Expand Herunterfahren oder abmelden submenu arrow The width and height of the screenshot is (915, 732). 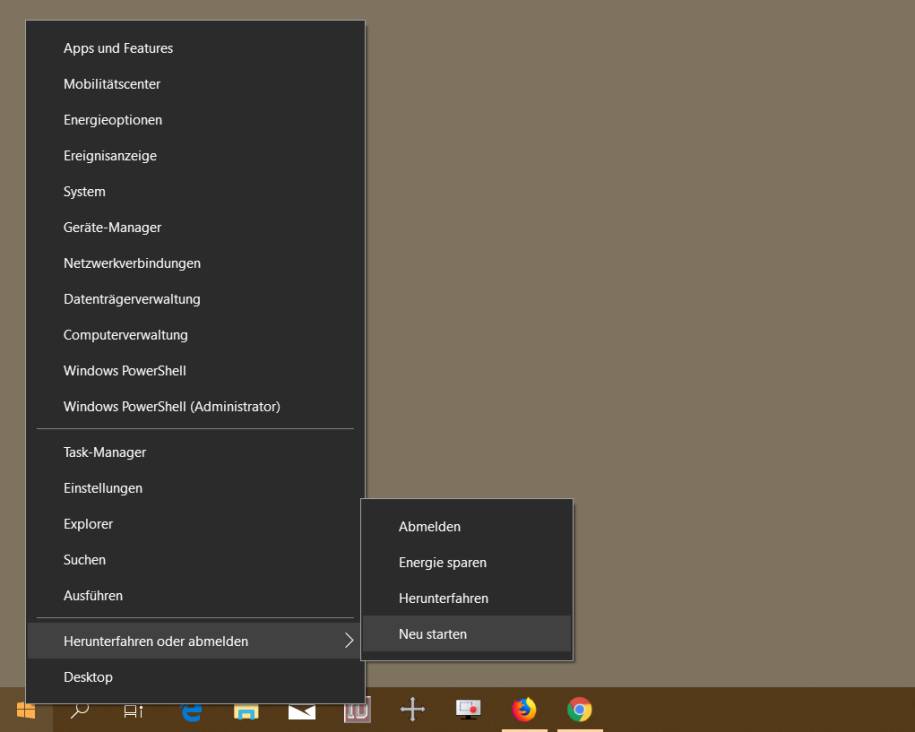point(349,640)
